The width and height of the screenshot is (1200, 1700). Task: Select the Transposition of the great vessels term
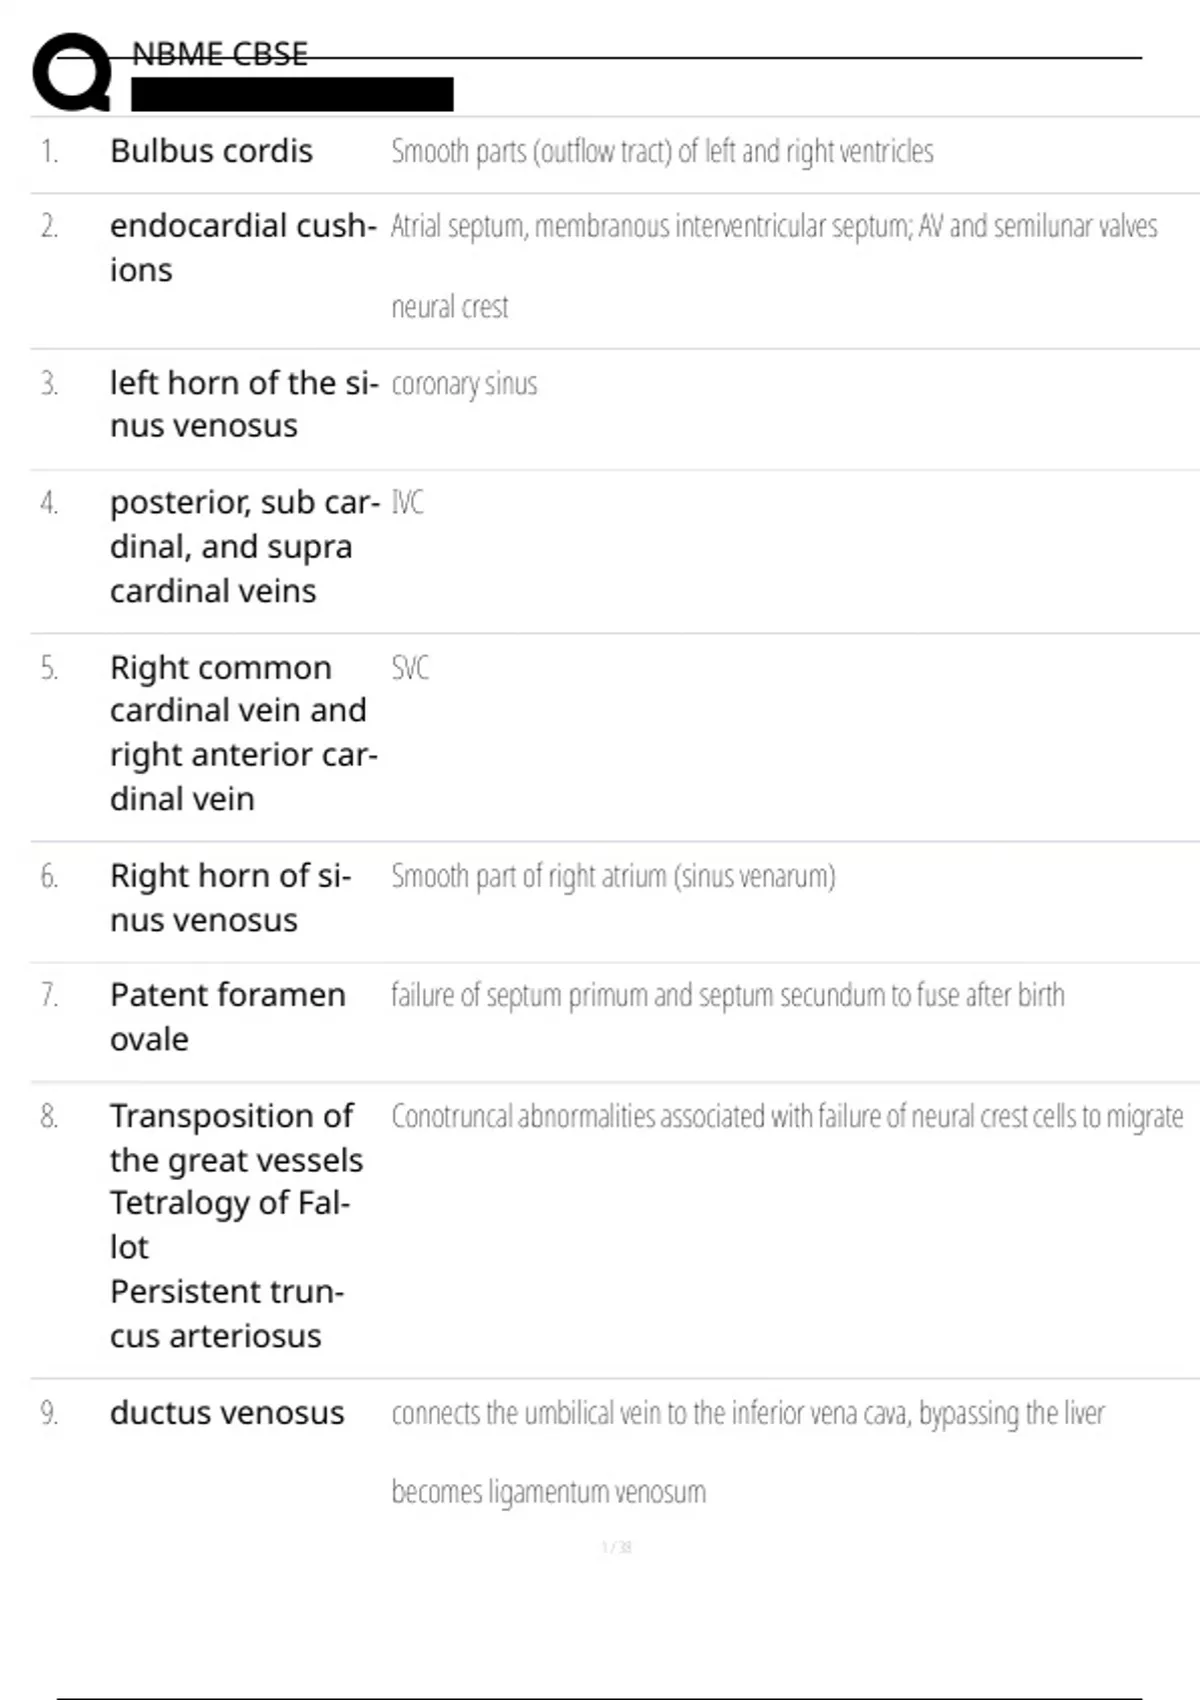[236, 1137]
